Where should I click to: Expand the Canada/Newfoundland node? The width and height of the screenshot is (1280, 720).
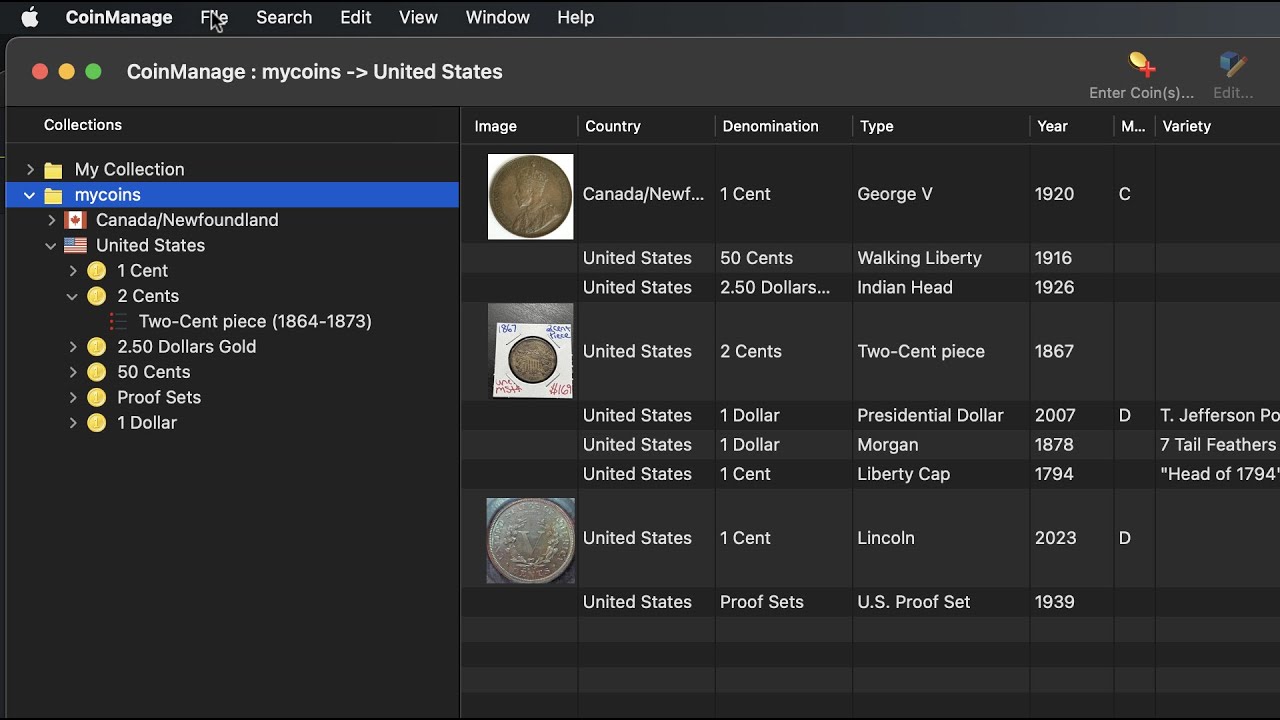pos(51,220)
